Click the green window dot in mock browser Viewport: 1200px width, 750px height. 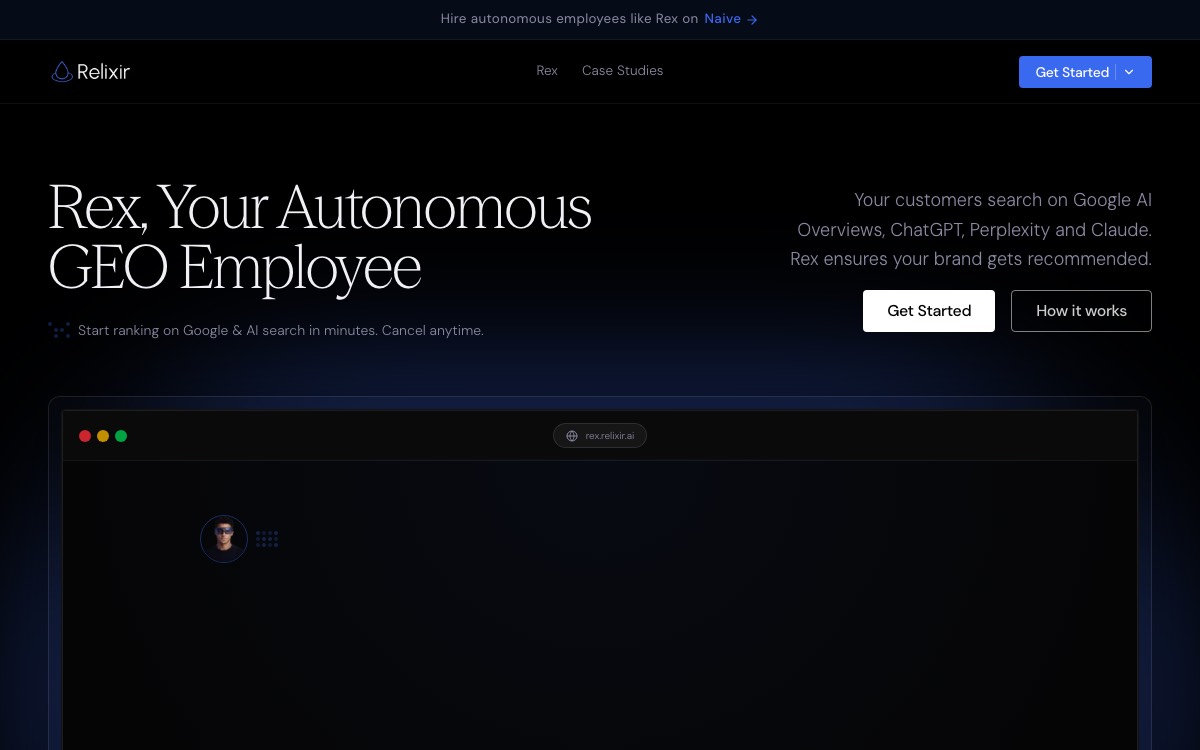click(121, 436)
